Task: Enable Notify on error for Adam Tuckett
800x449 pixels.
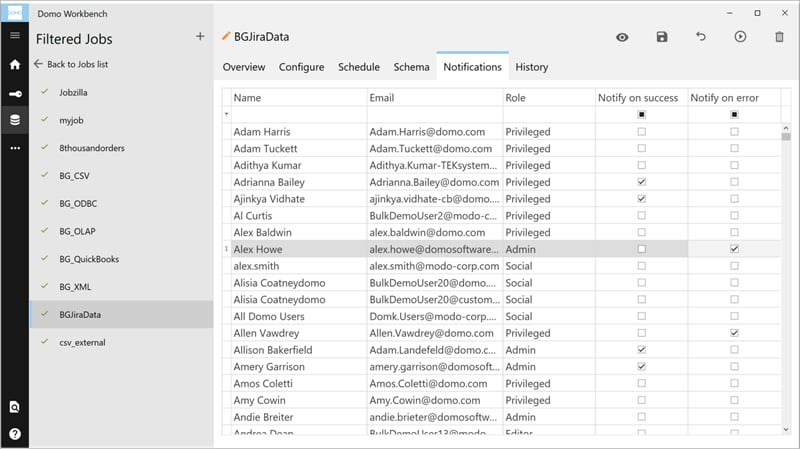Action: (x=734, y=148)
